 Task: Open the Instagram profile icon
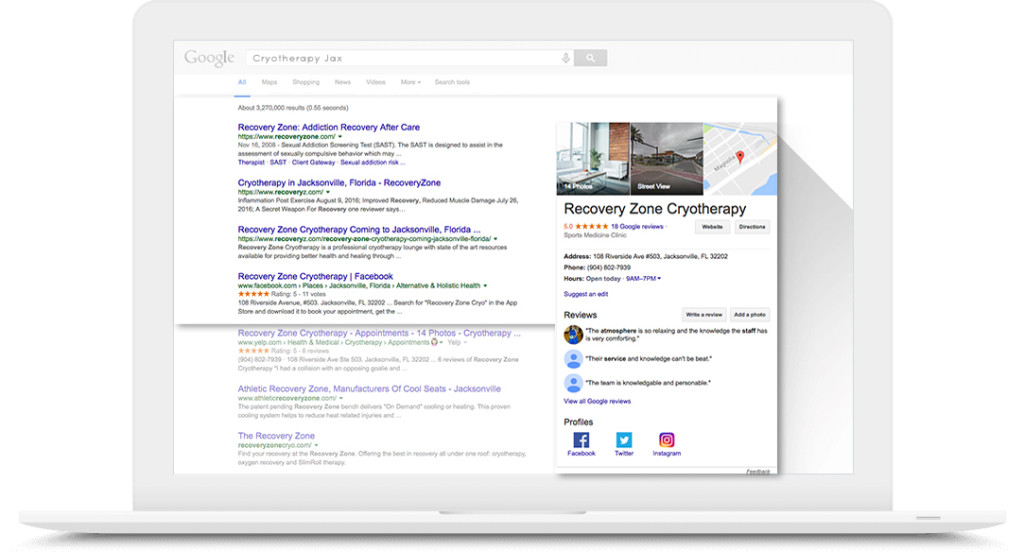(666, 440)
